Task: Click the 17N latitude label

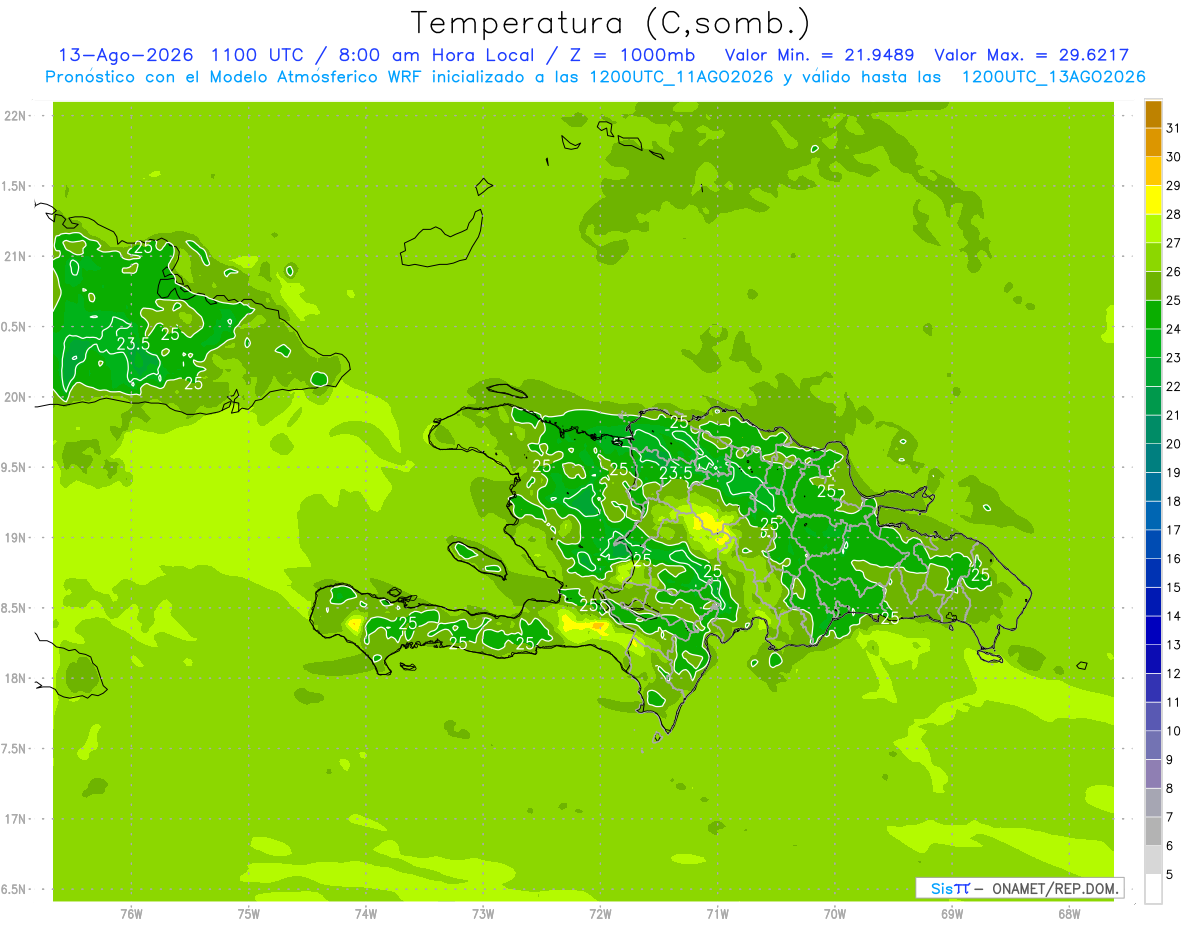Action: click(14, 819)
